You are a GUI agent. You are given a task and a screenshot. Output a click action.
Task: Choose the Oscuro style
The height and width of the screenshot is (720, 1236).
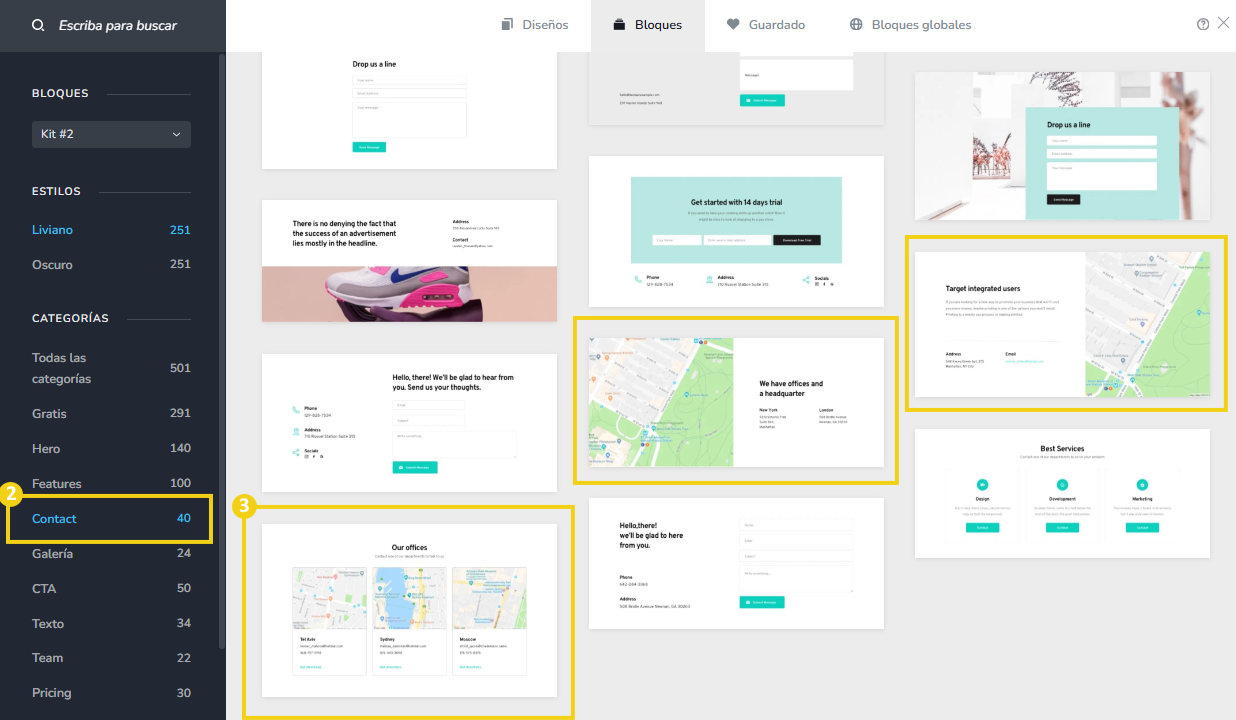[x=52, y=265]
